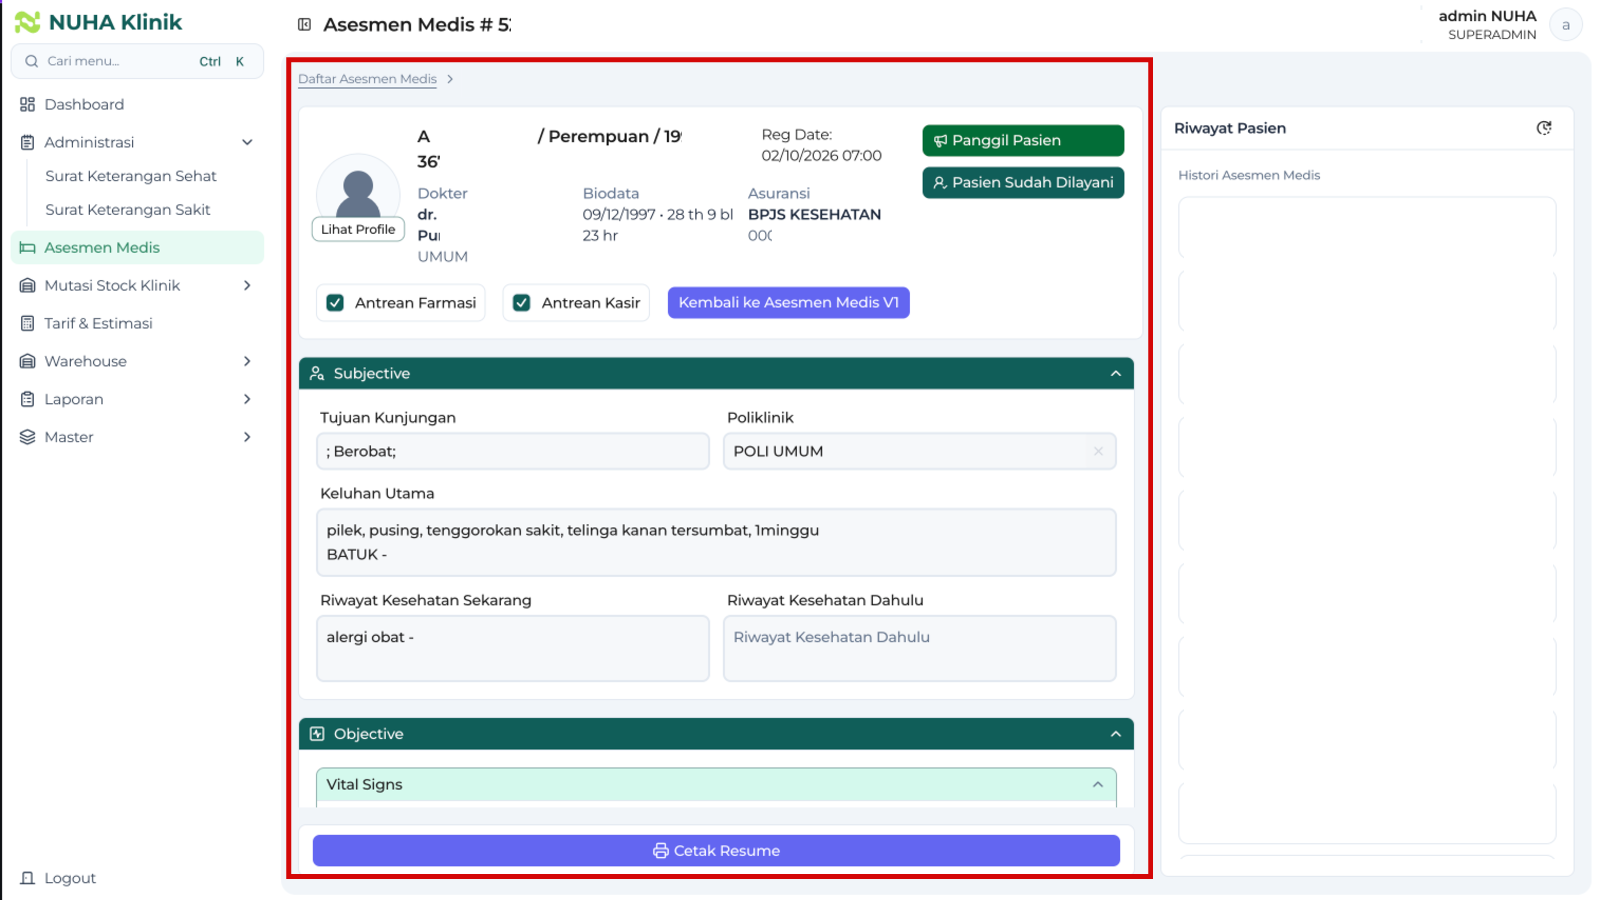
Task: Focus the Cari menu search field
Action: (137, 61)
